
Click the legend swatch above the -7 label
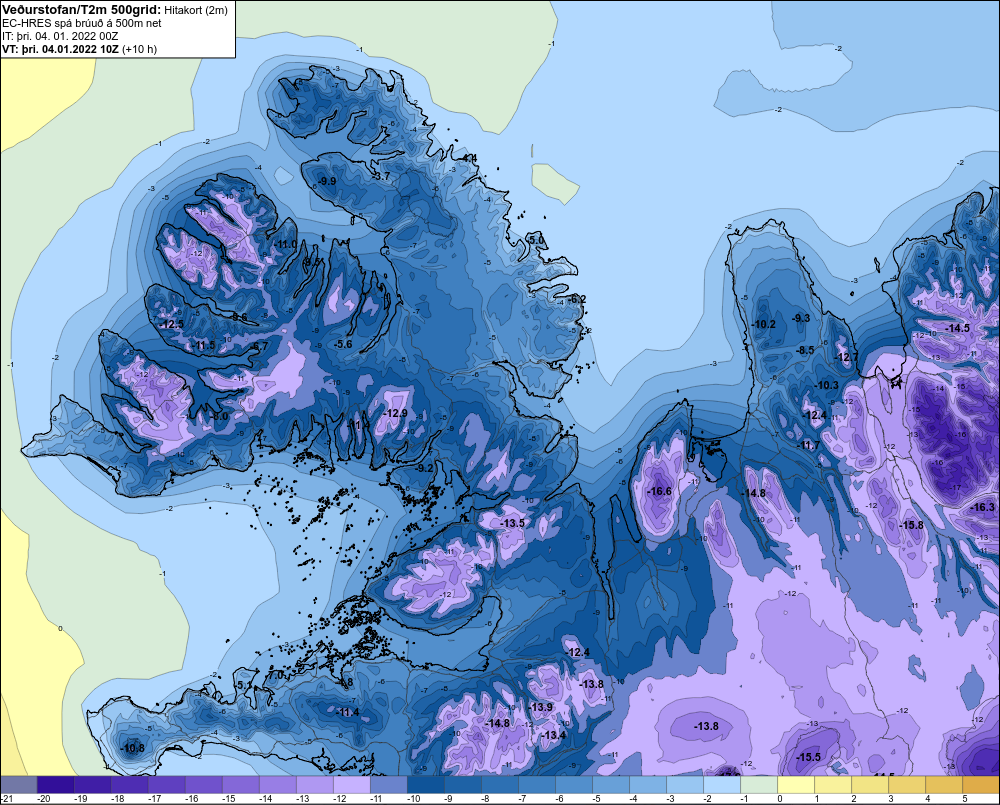[x=536, y=784]
